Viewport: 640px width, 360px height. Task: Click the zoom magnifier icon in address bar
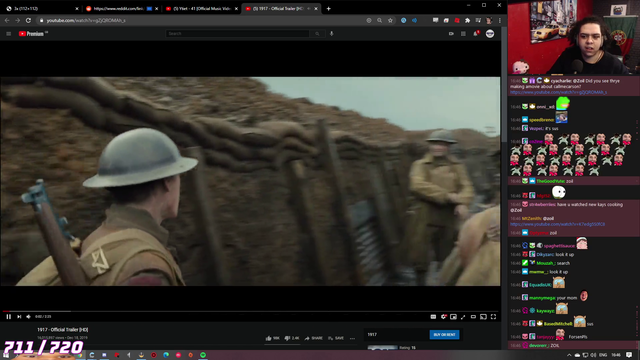380,20
